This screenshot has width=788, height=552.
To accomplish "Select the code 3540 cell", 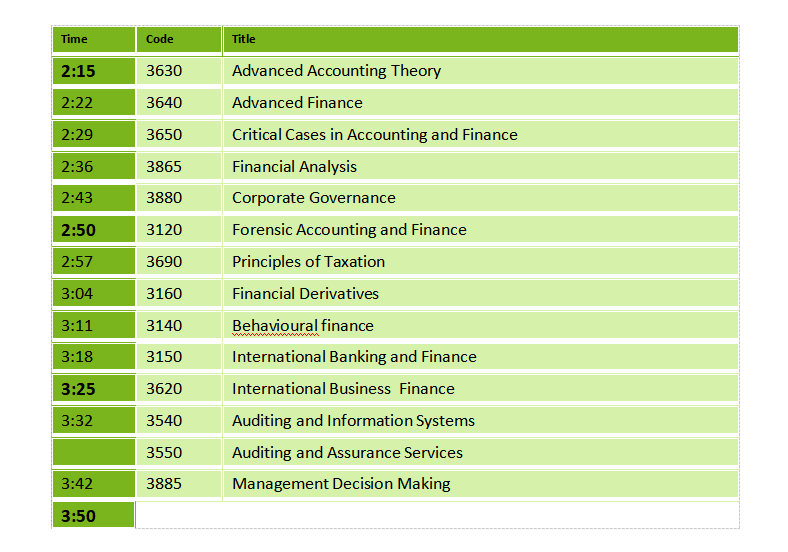I will 164,421.
